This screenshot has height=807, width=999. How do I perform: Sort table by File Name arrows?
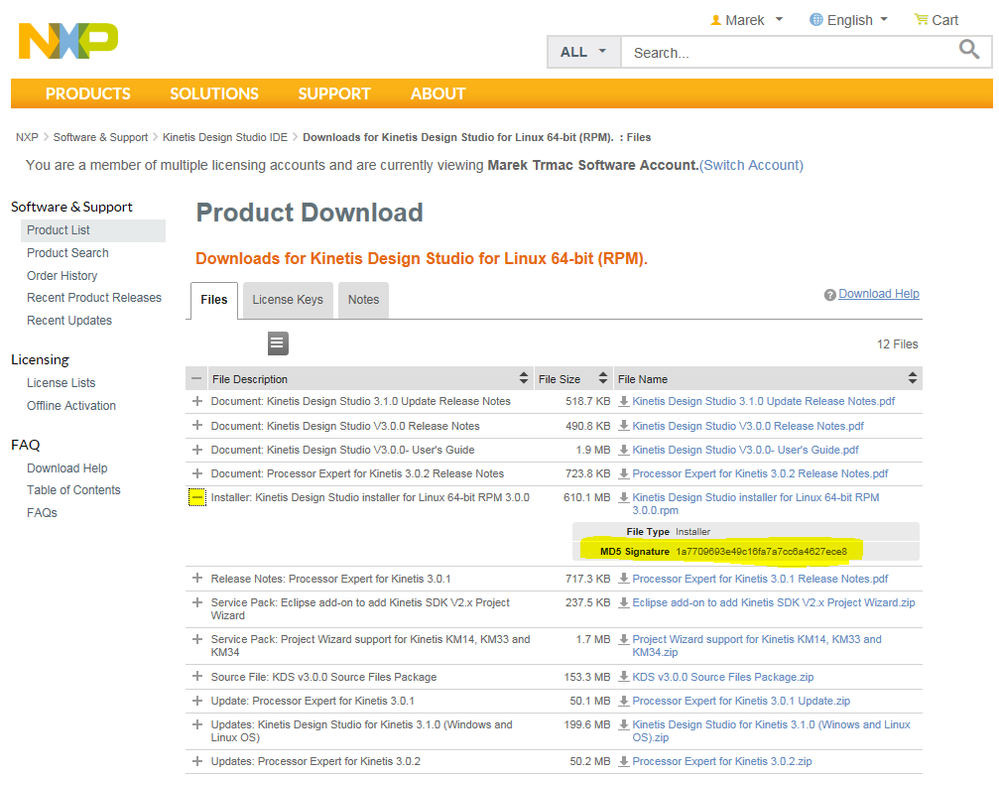(912, 378)
